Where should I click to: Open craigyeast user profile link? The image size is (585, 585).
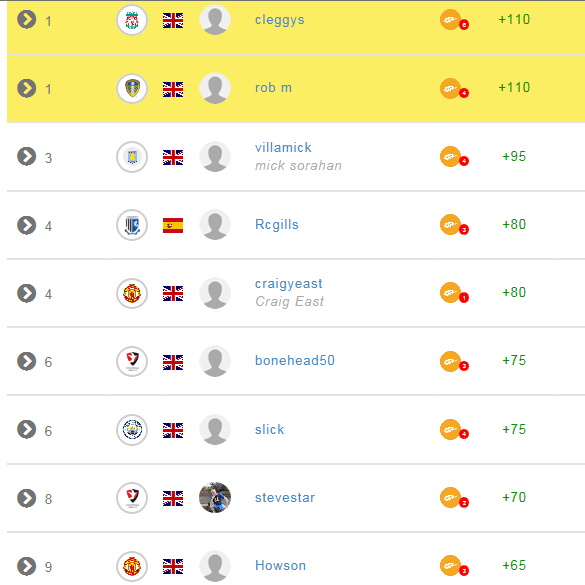click(288, 284)
